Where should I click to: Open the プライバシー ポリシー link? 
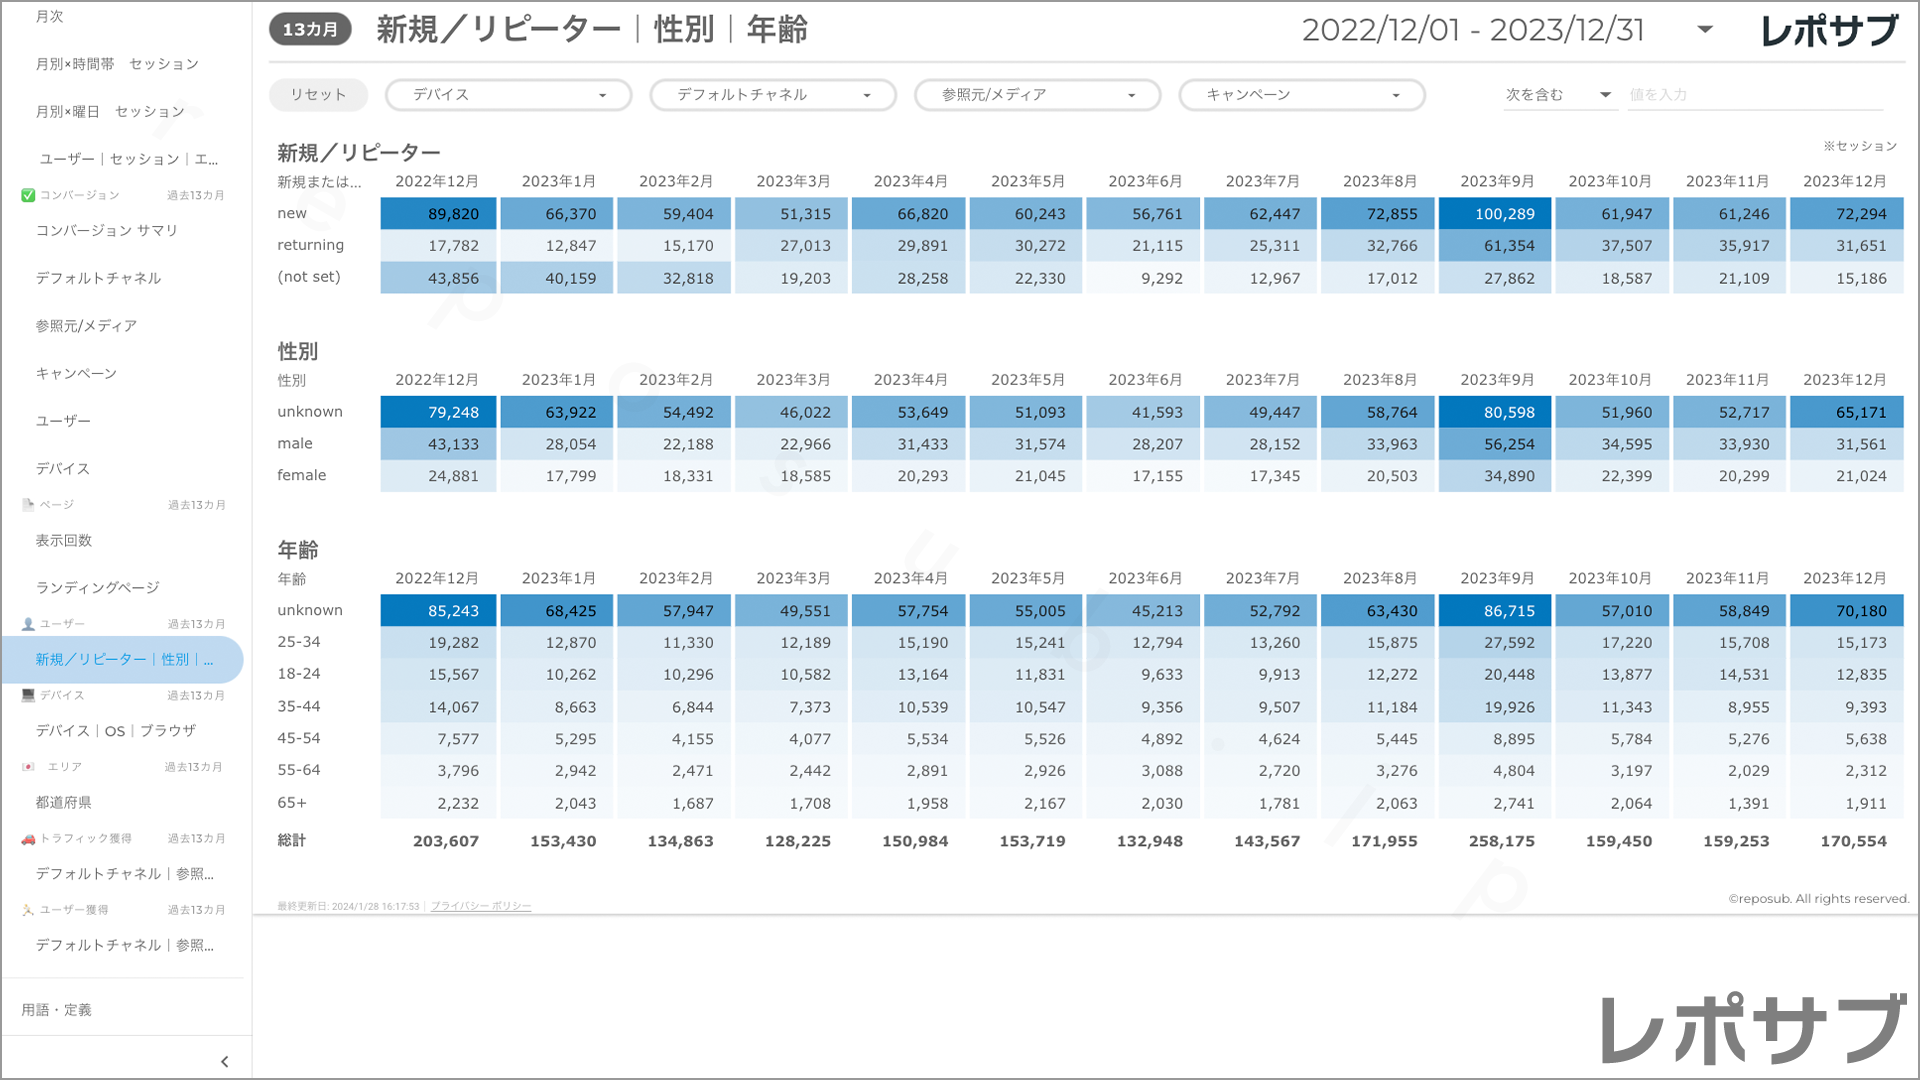481,906
